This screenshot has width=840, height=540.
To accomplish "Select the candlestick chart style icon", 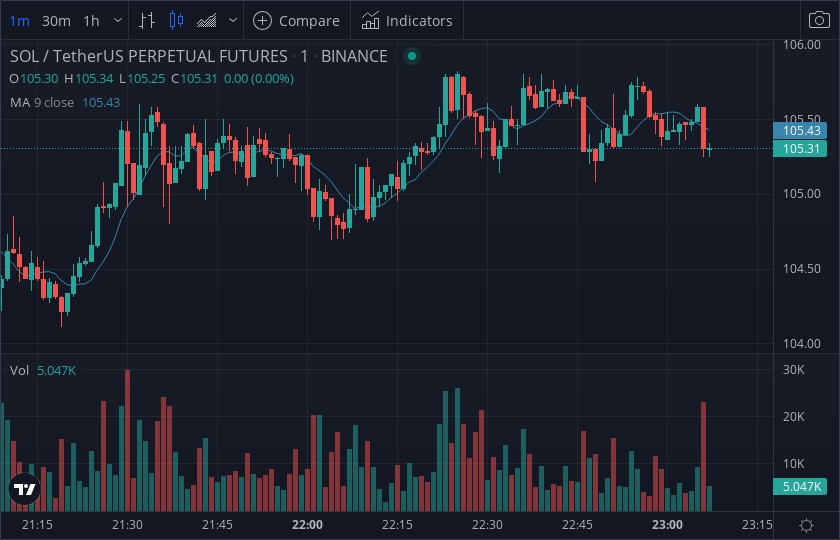I will tap(176, 21).
